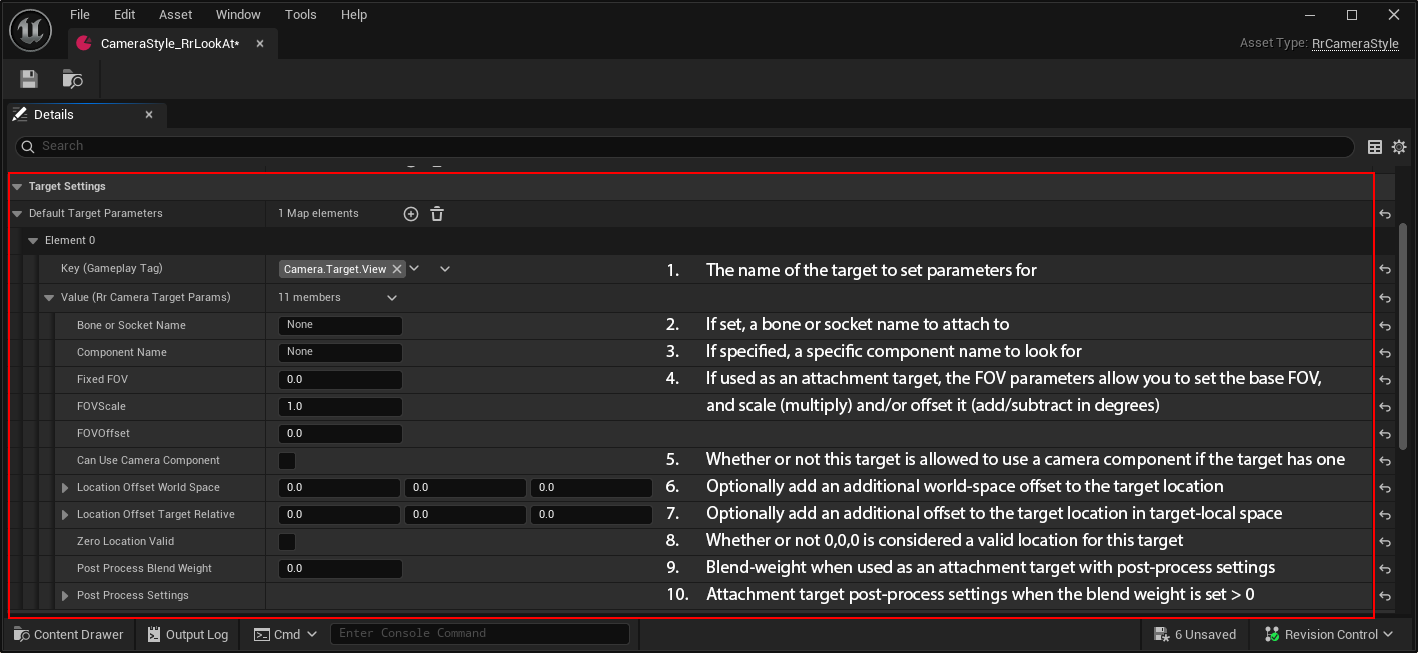Image resolution: width=1418 pixels, height=653 pixels.
Task: Open the Cmd console type dropdown
Action: (x=285, y=634)
